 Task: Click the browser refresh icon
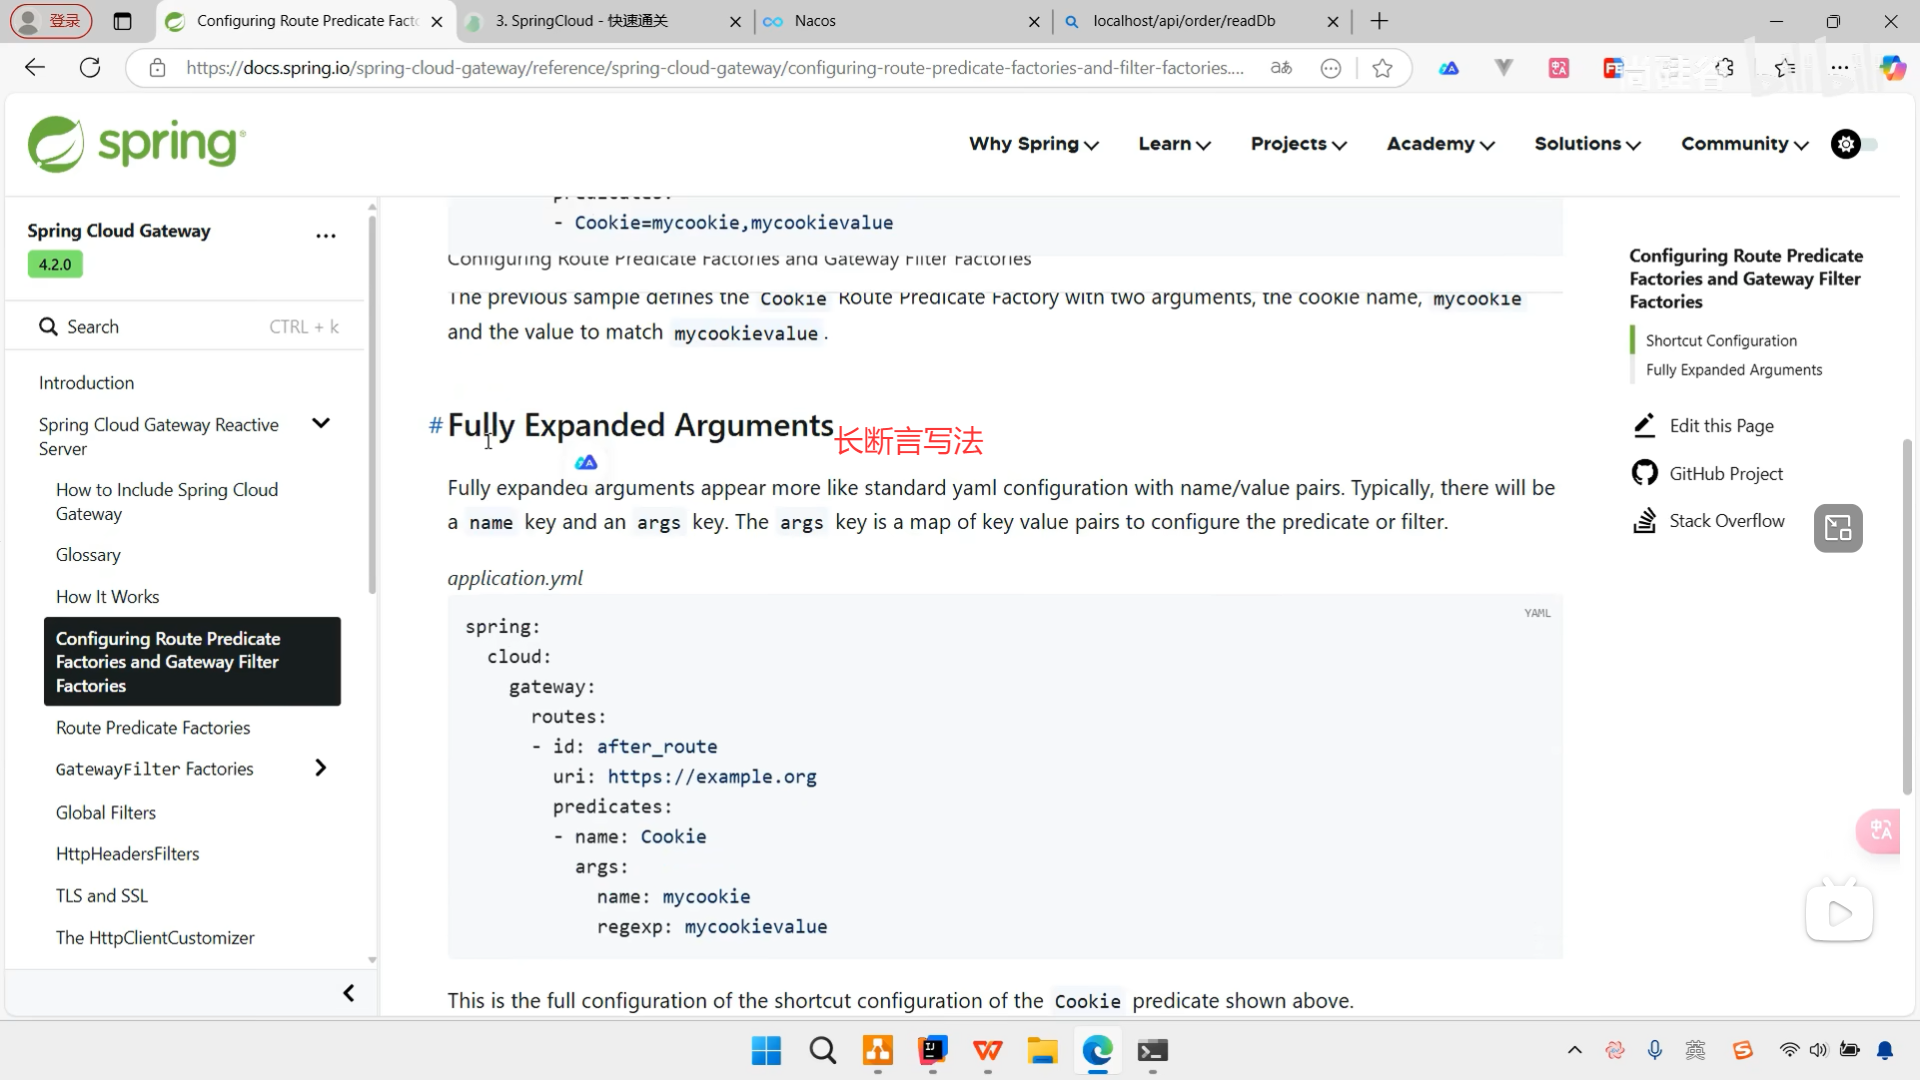(90, 68)
